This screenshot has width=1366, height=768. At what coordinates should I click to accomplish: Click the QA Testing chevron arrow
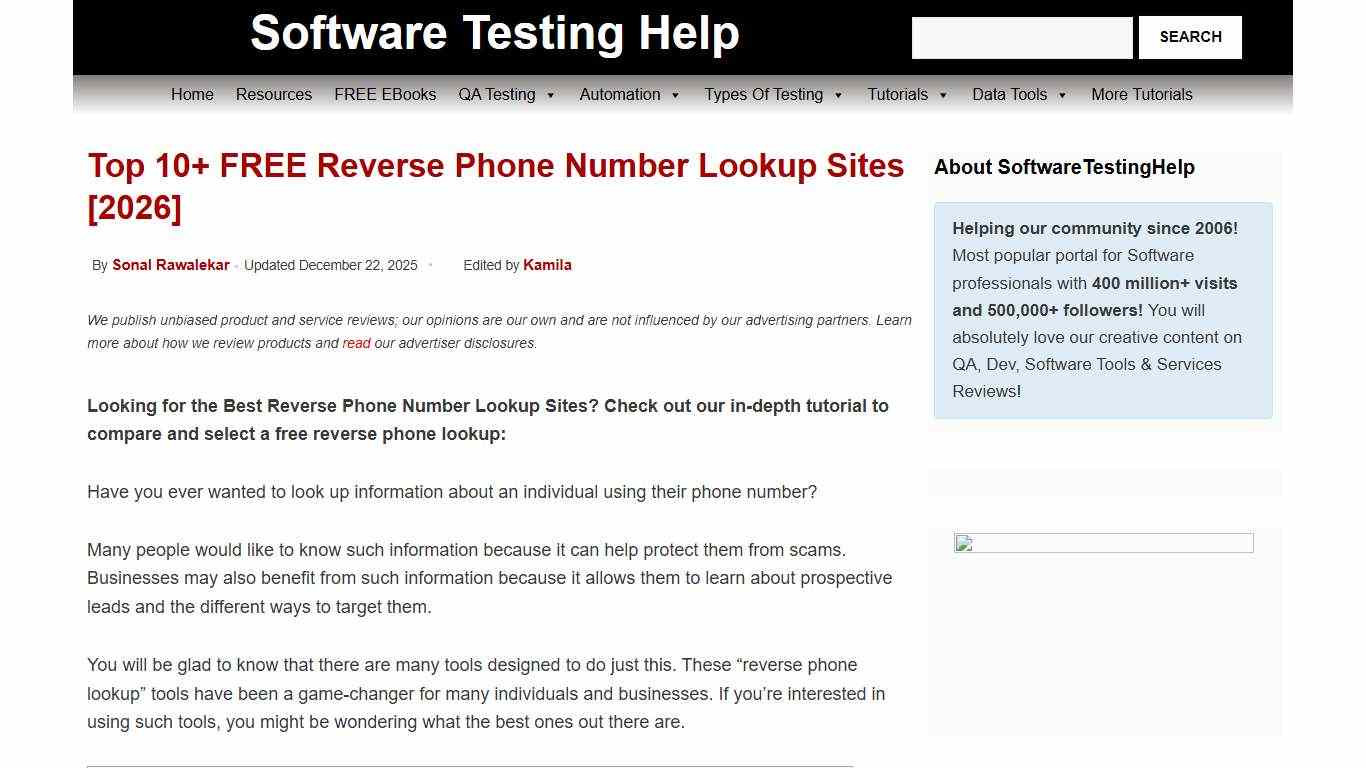548,95
